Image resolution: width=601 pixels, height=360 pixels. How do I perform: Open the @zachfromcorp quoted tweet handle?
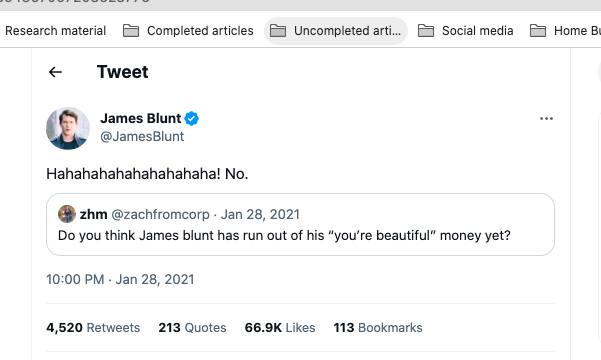pyautogui.click(x=160, y=214)
